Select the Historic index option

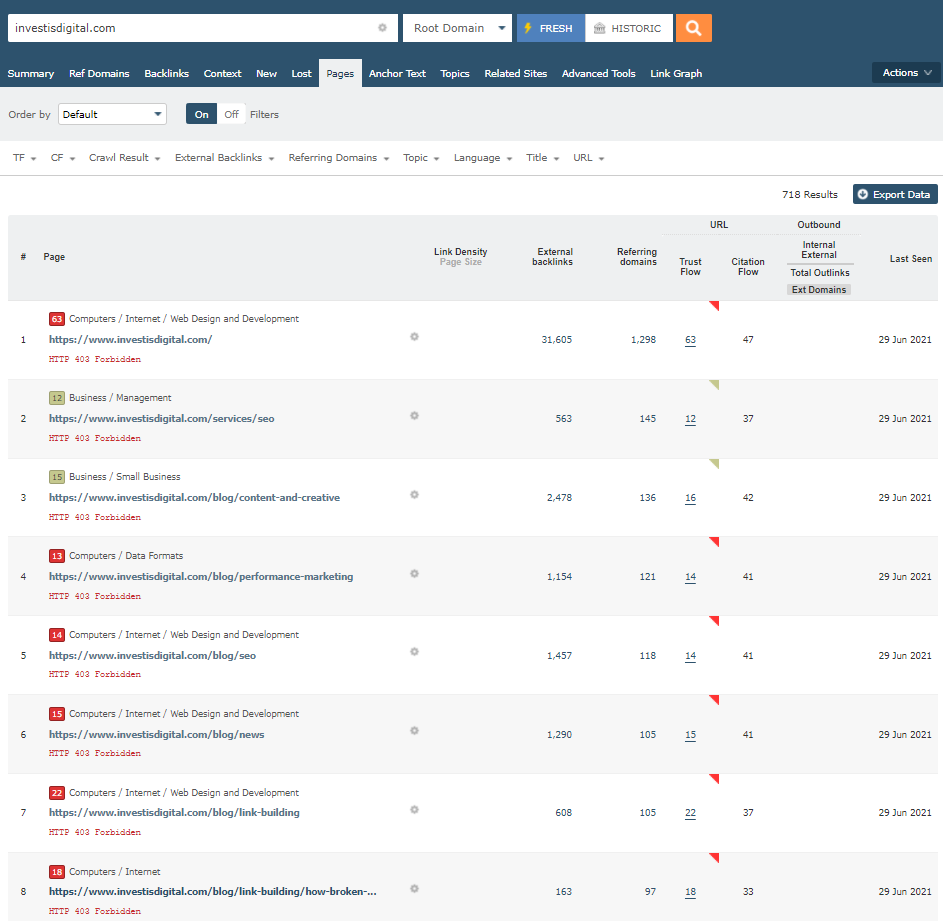[628, 28]
